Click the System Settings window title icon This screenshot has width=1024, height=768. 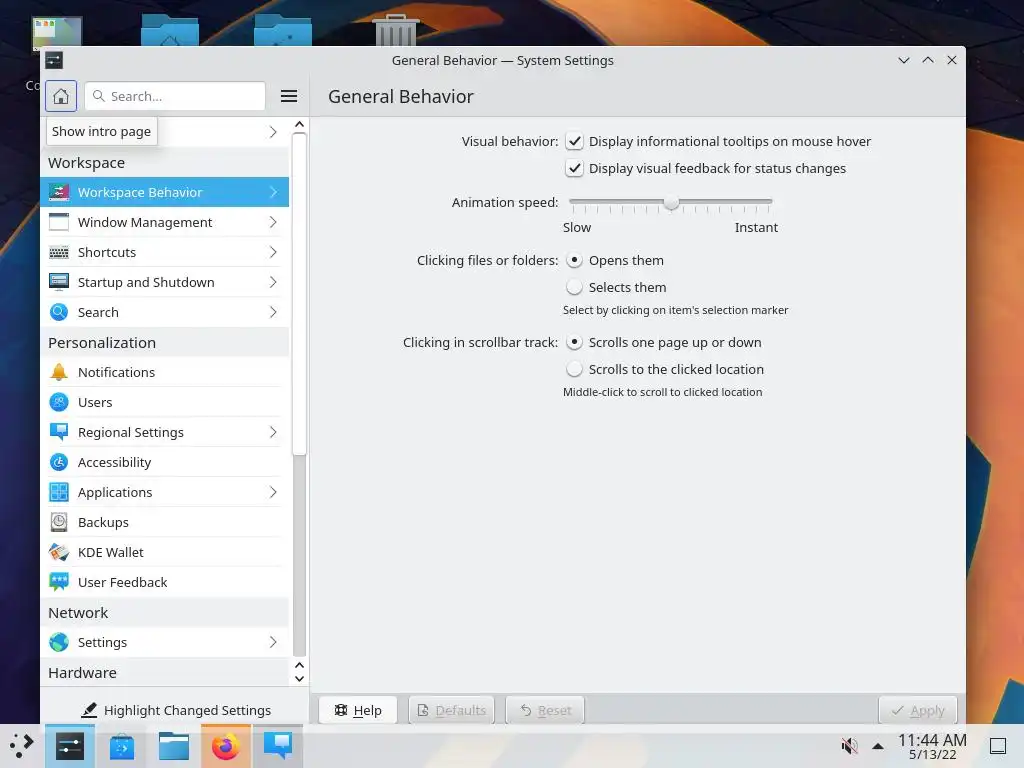pos(54,61)
